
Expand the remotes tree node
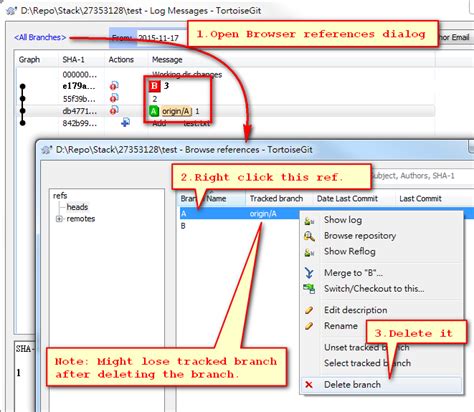coord(59,219)
